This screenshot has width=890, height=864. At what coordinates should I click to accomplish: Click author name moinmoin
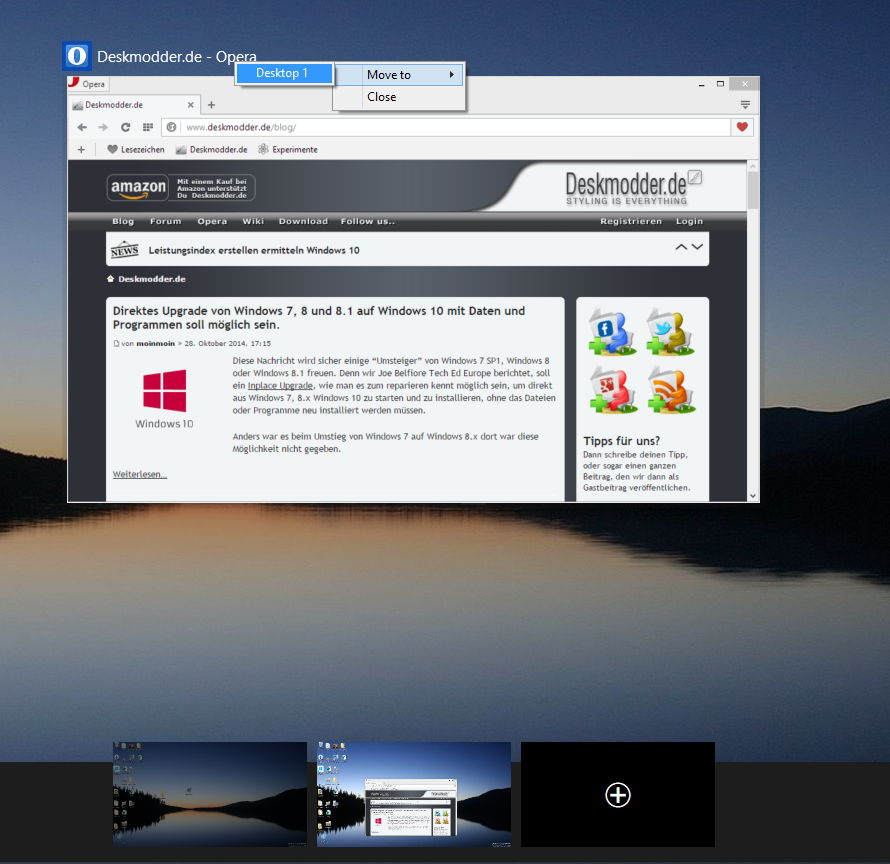[156, 343]
